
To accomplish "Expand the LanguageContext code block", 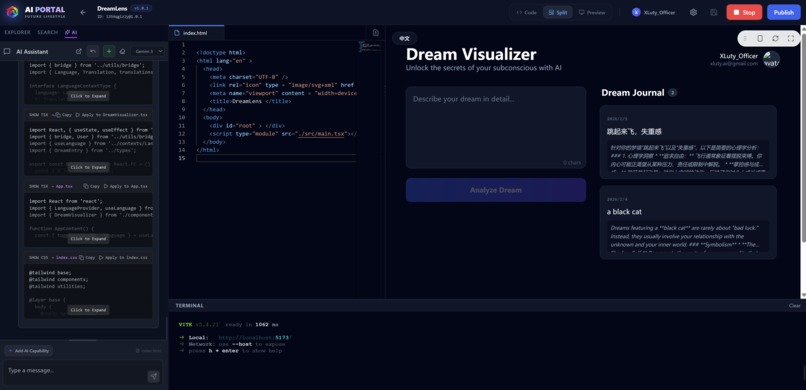I will [88, 96].
